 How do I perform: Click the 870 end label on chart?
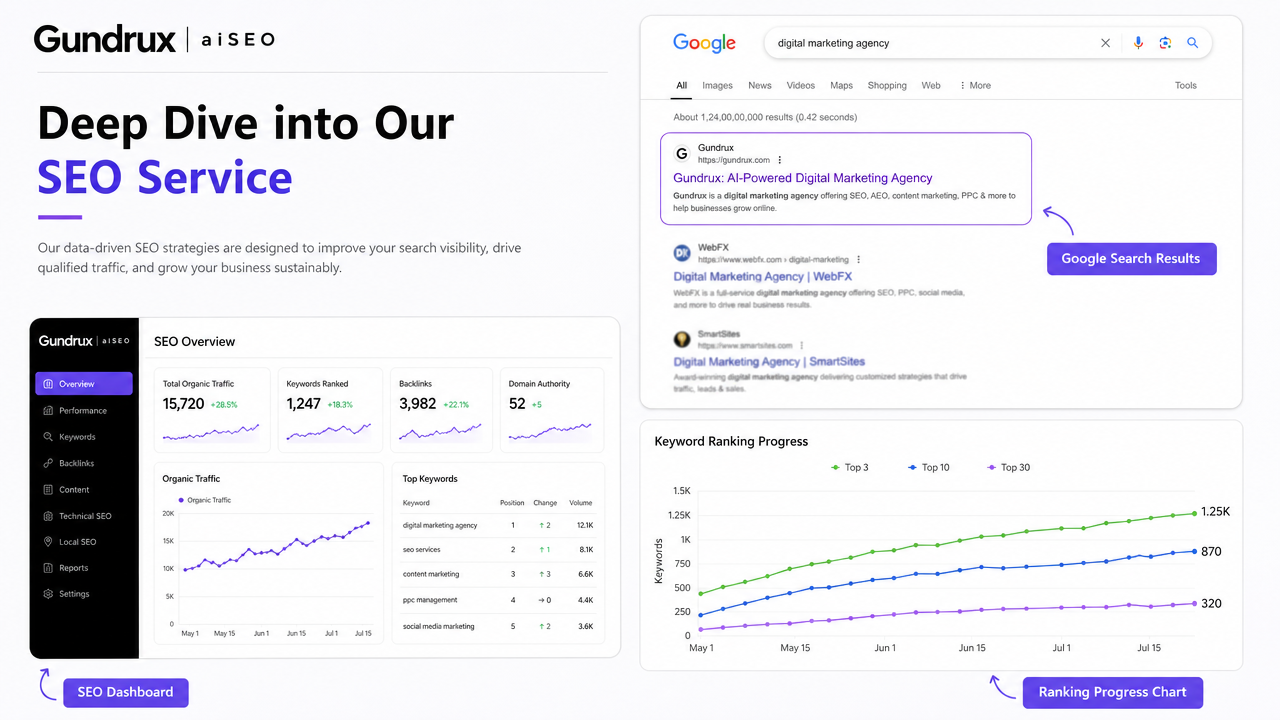click(x=1211, y=551)
